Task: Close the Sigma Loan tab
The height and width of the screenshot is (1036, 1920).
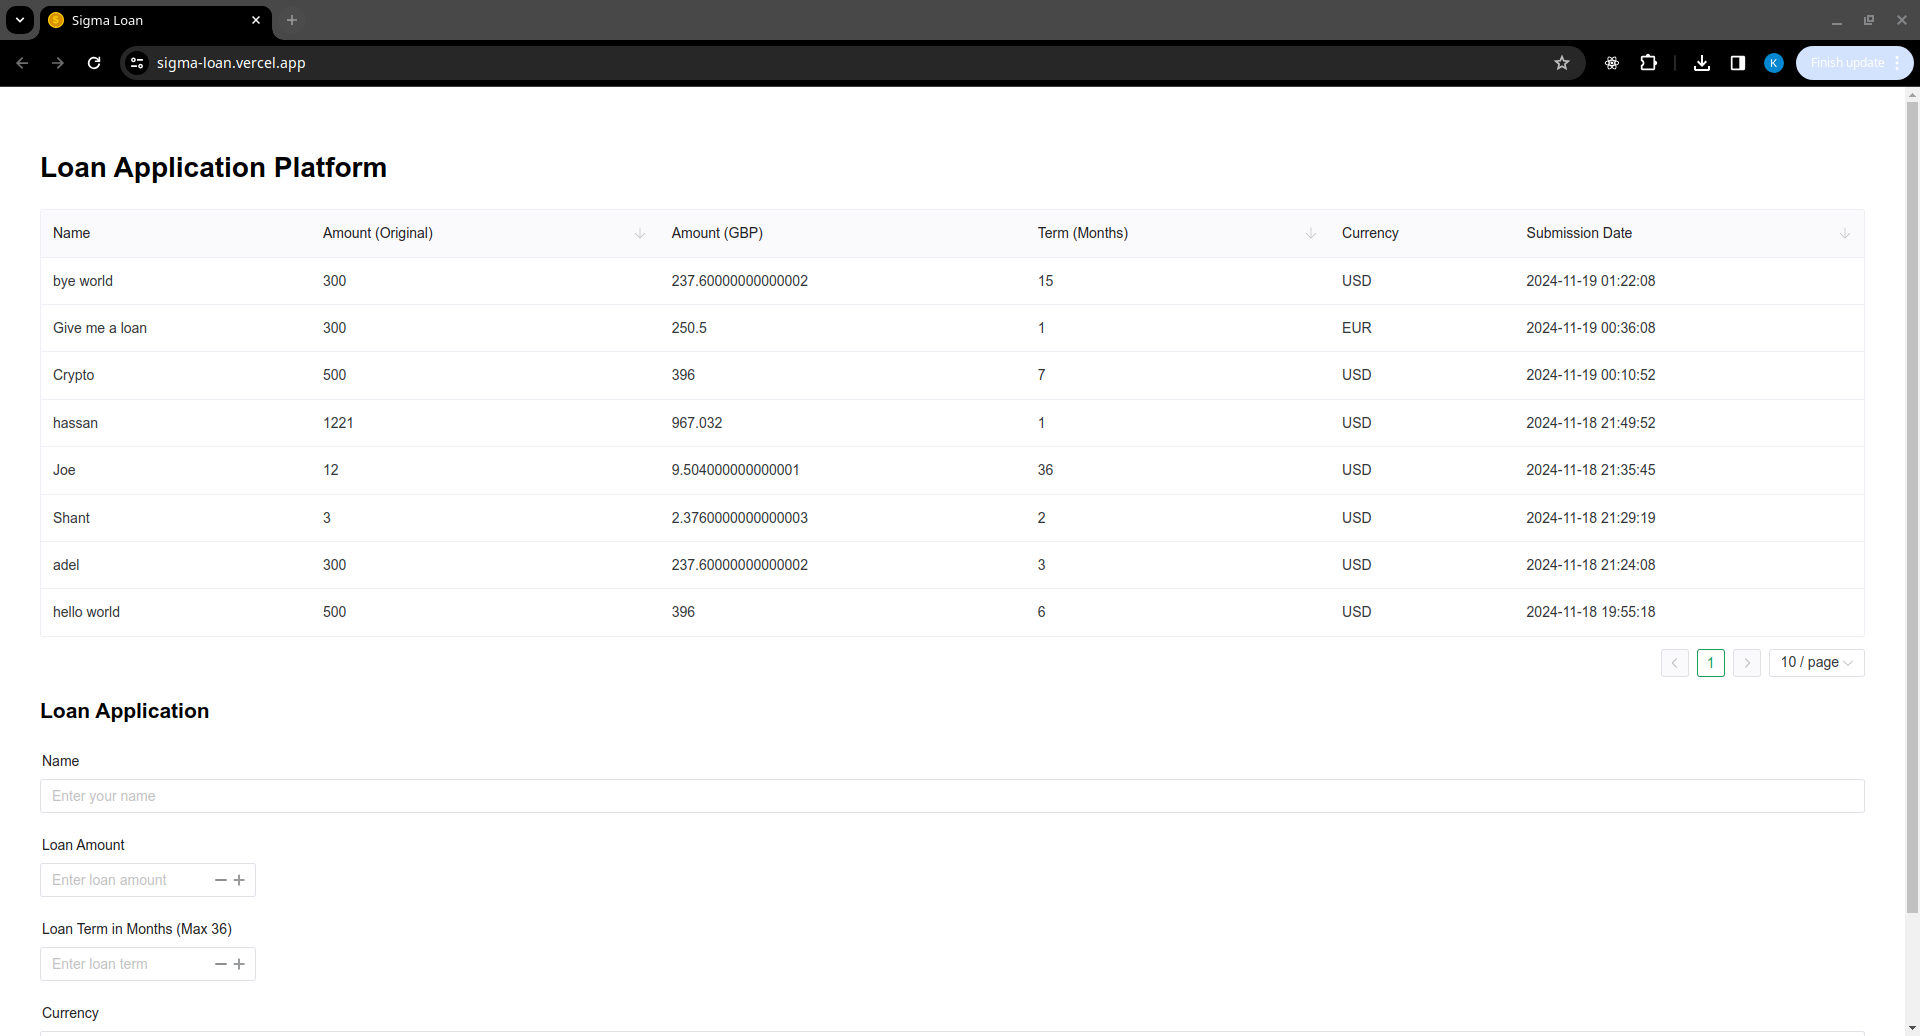Action: 256,20
